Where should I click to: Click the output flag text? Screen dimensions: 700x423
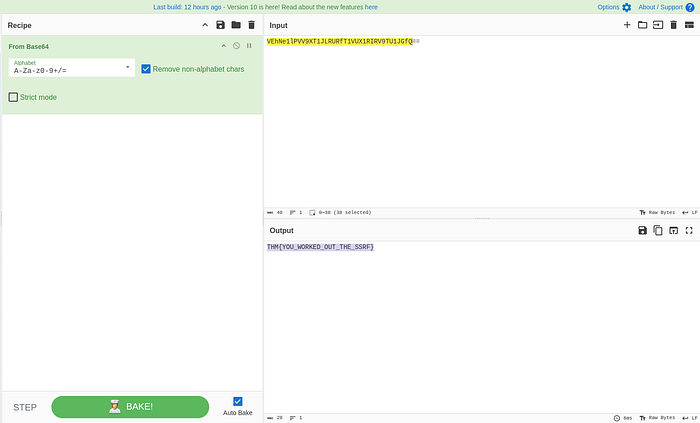[x=320, y=247]
